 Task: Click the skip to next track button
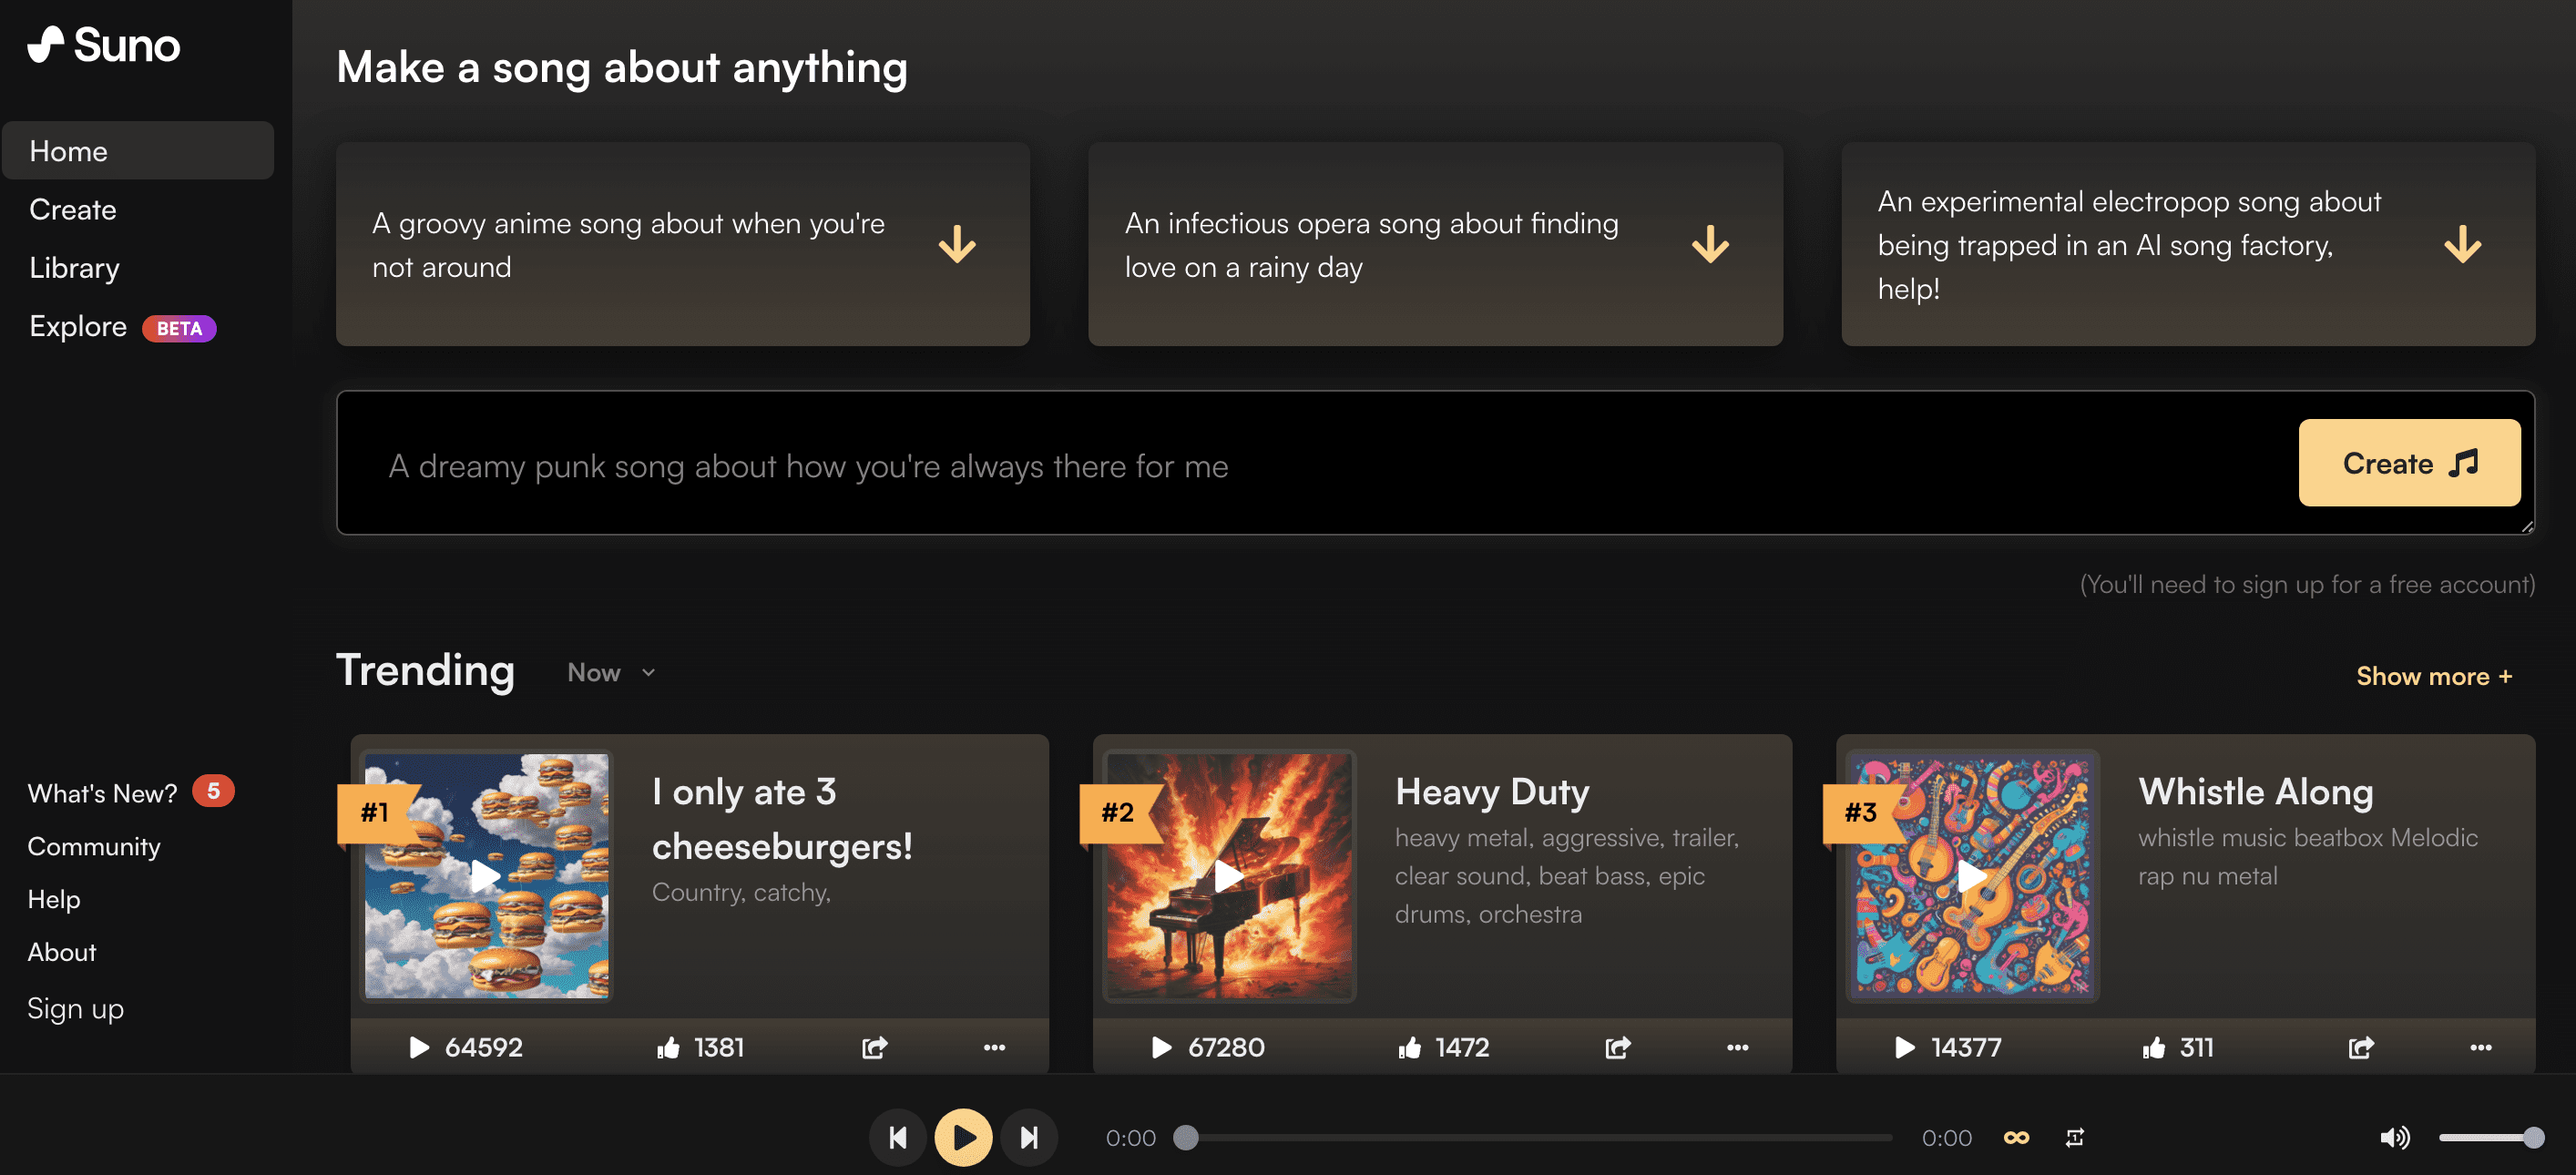click(x=1029, y=1137)
